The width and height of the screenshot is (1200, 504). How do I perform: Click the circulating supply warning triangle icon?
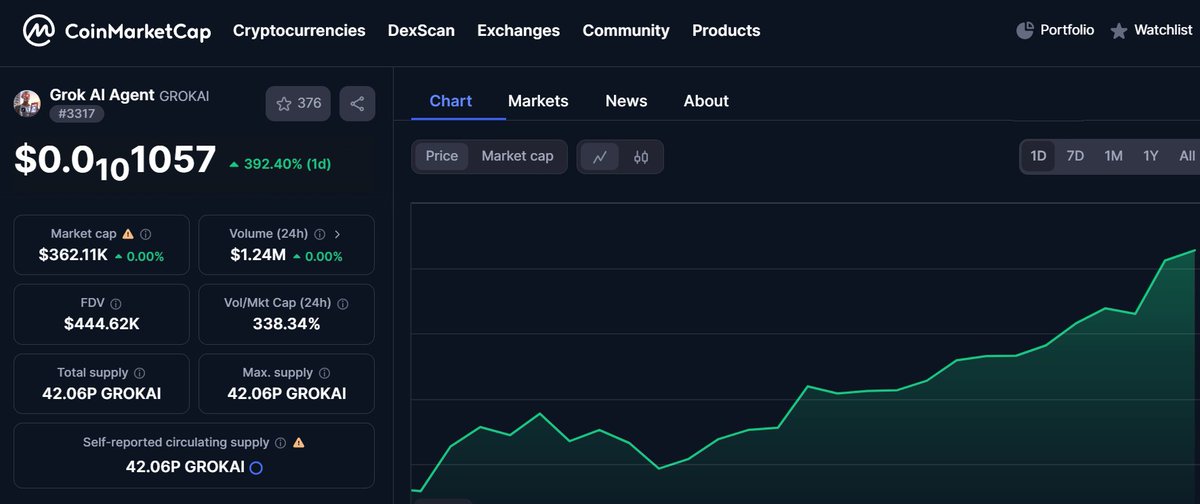298,442
